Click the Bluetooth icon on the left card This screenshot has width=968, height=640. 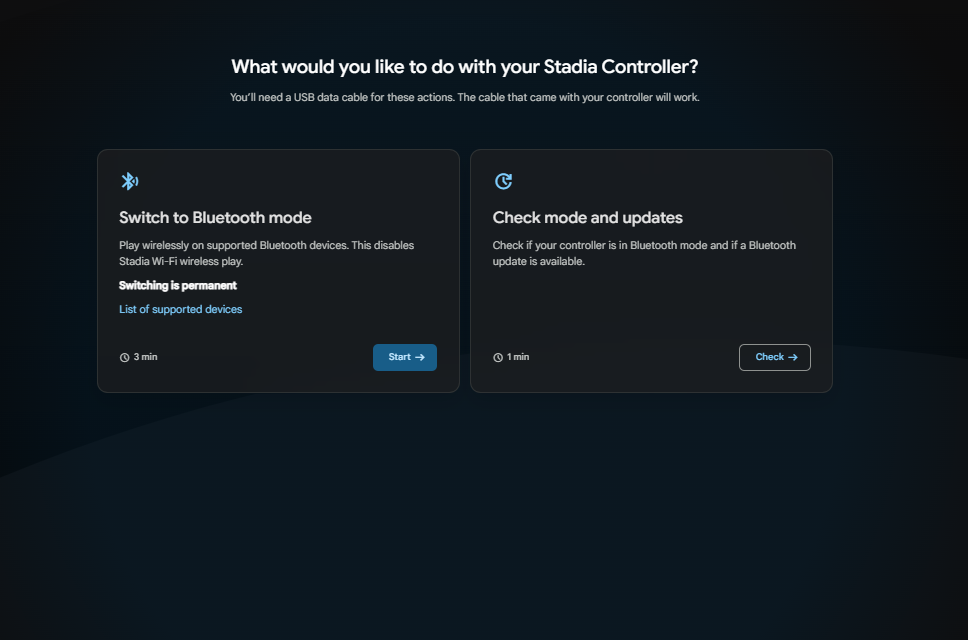(130, 181)
